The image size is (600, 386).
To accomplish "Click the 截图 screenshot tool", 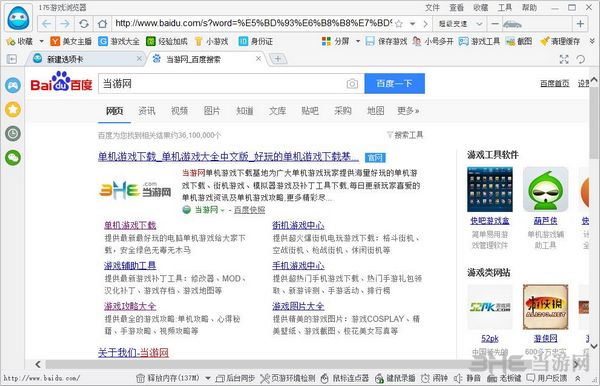I will point(519,41).
